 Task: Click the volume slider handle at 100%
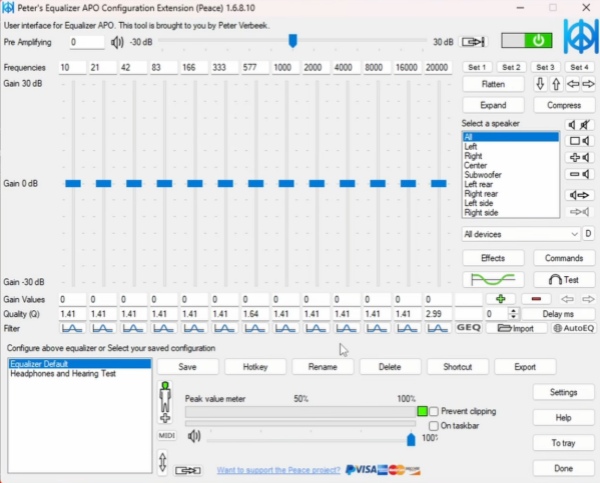pyautogui.click(x=411, y=439)
